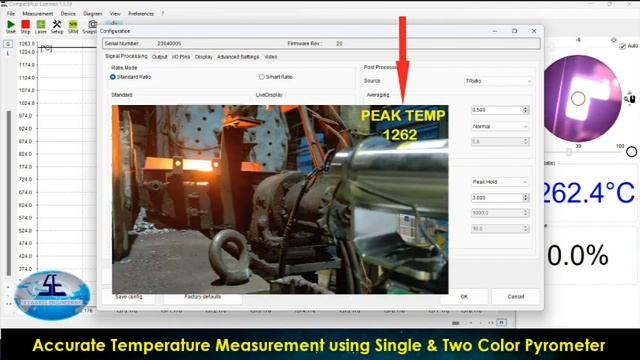Click the slider handle below the camera view
This screenshot has height=360, width=640.
(569, 152)
